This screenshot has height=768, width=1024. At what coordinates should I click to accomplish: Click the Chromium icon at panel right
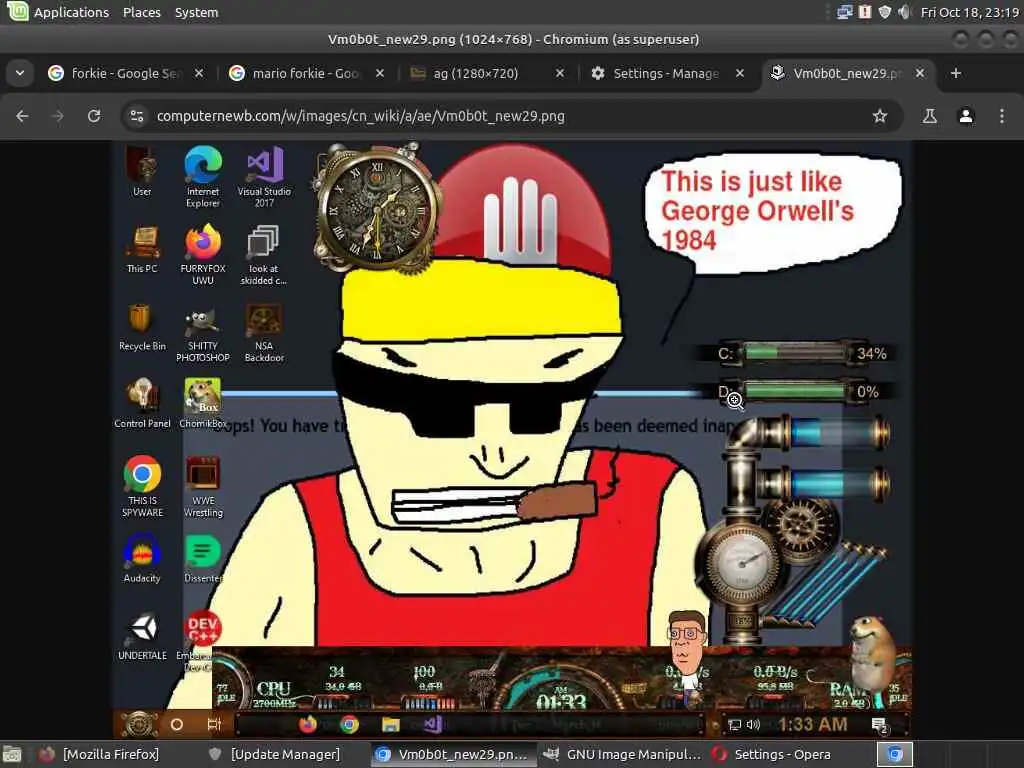895,754
